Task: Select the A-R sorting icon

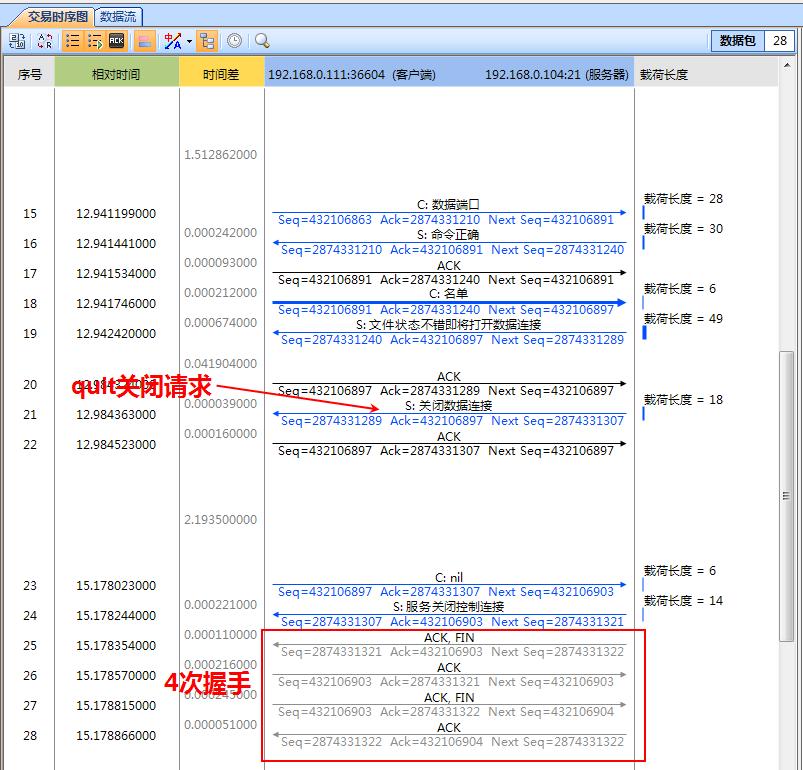Action: [44, 41]
